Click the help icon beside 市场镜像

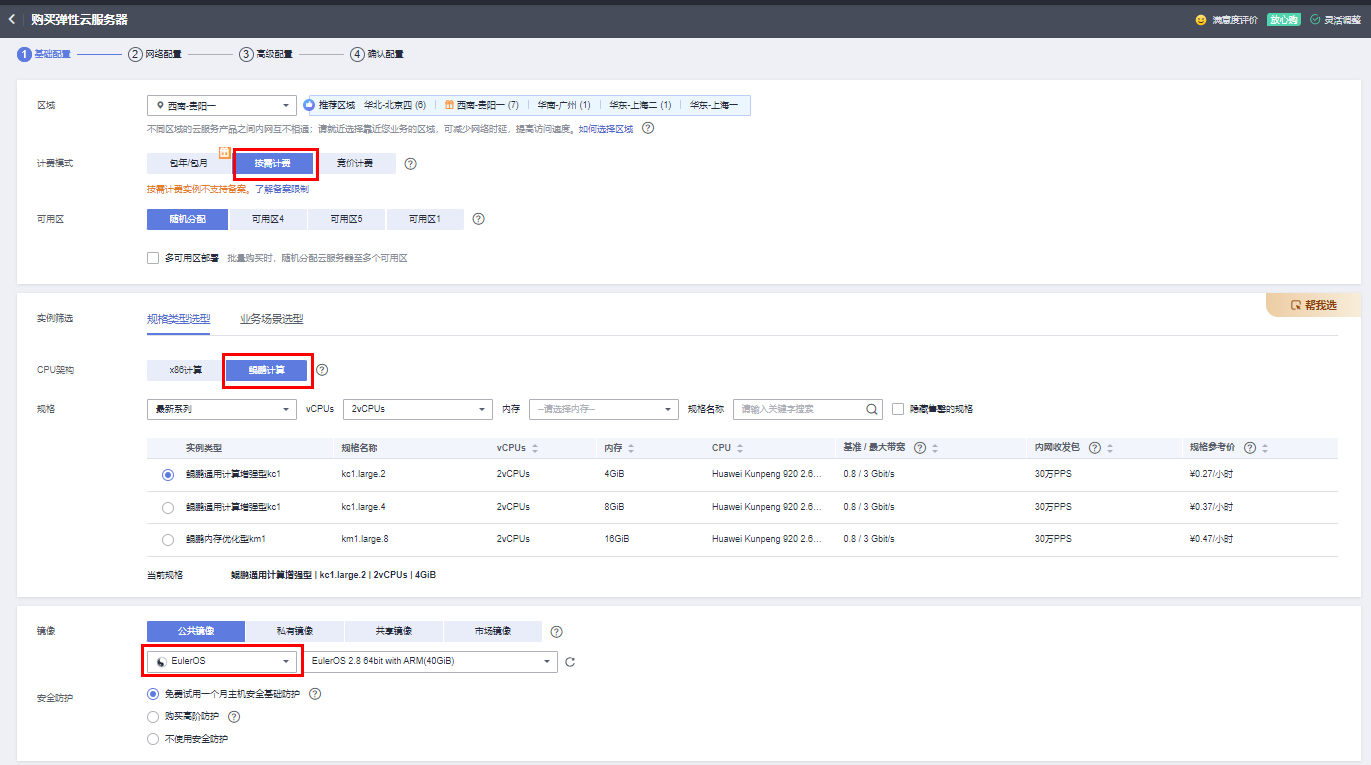coord(556,632)
